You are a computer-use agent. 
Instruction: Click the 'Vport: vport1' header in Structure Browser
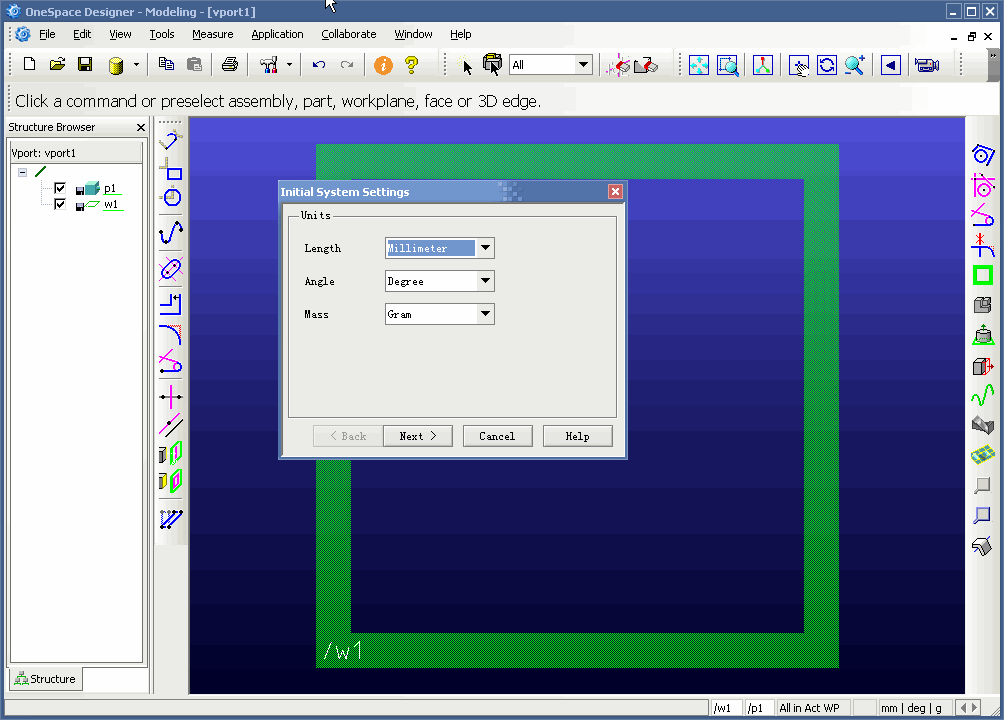76,153
